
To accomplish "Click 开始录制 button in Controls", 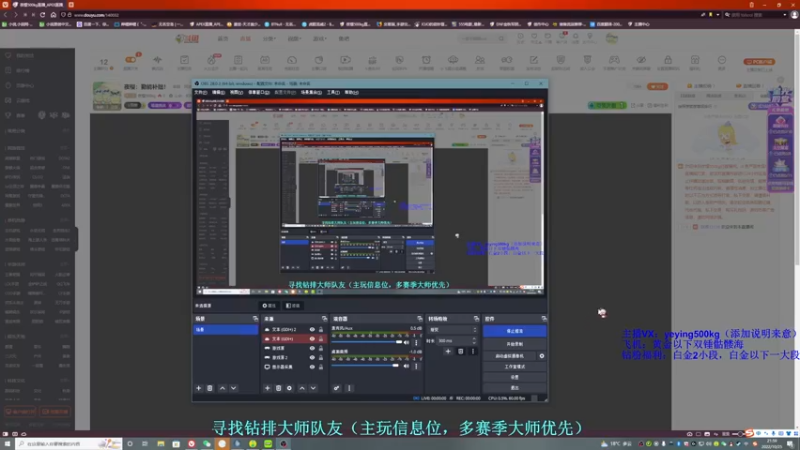I will tap(514, 344).
